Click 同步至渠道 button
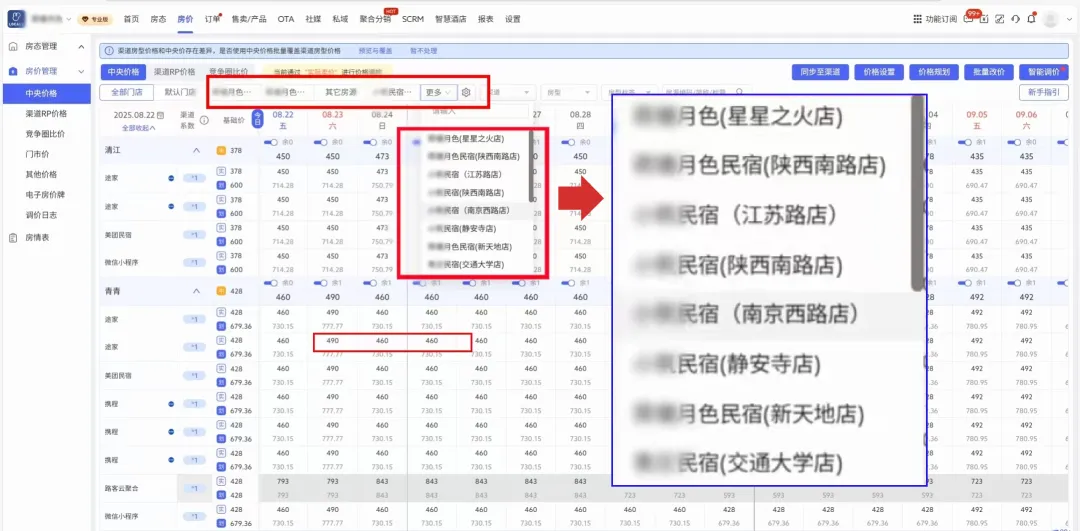Screen dimensions: 1080x531 pos(818,72)
